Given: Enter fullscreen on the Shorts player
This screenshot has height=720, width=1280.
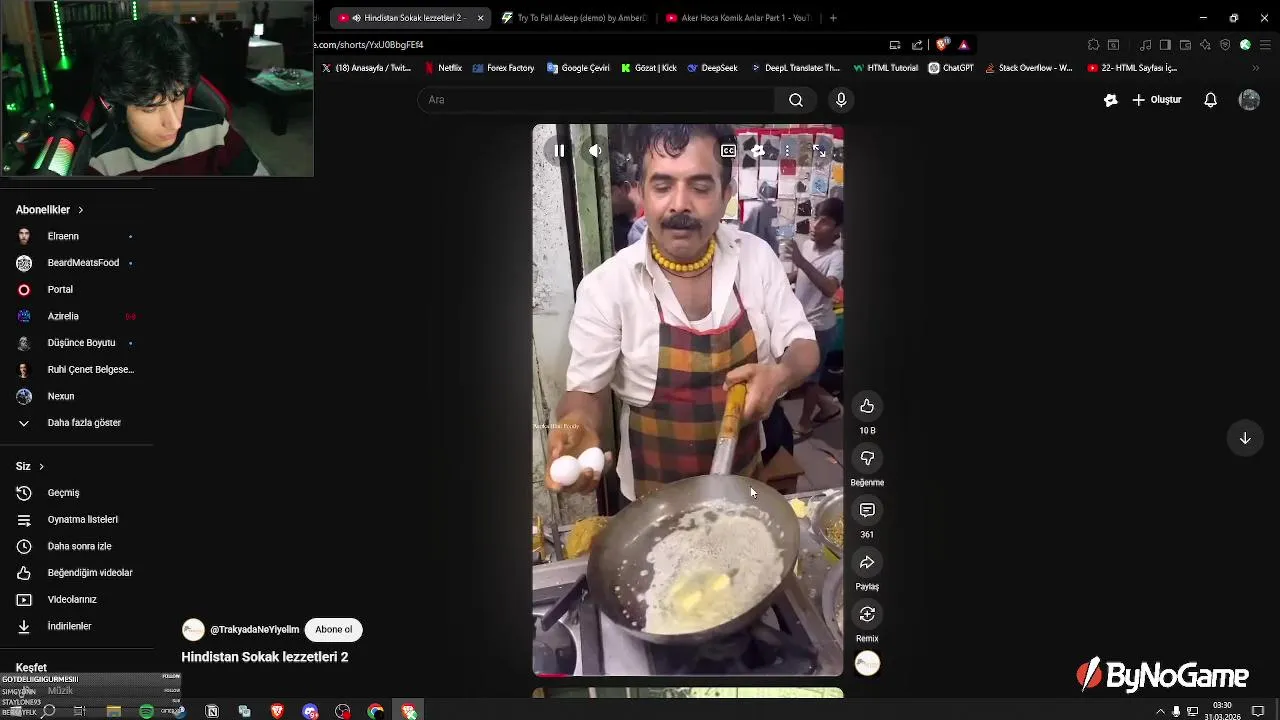Looking at the screenshot, I should pos(819,151).
